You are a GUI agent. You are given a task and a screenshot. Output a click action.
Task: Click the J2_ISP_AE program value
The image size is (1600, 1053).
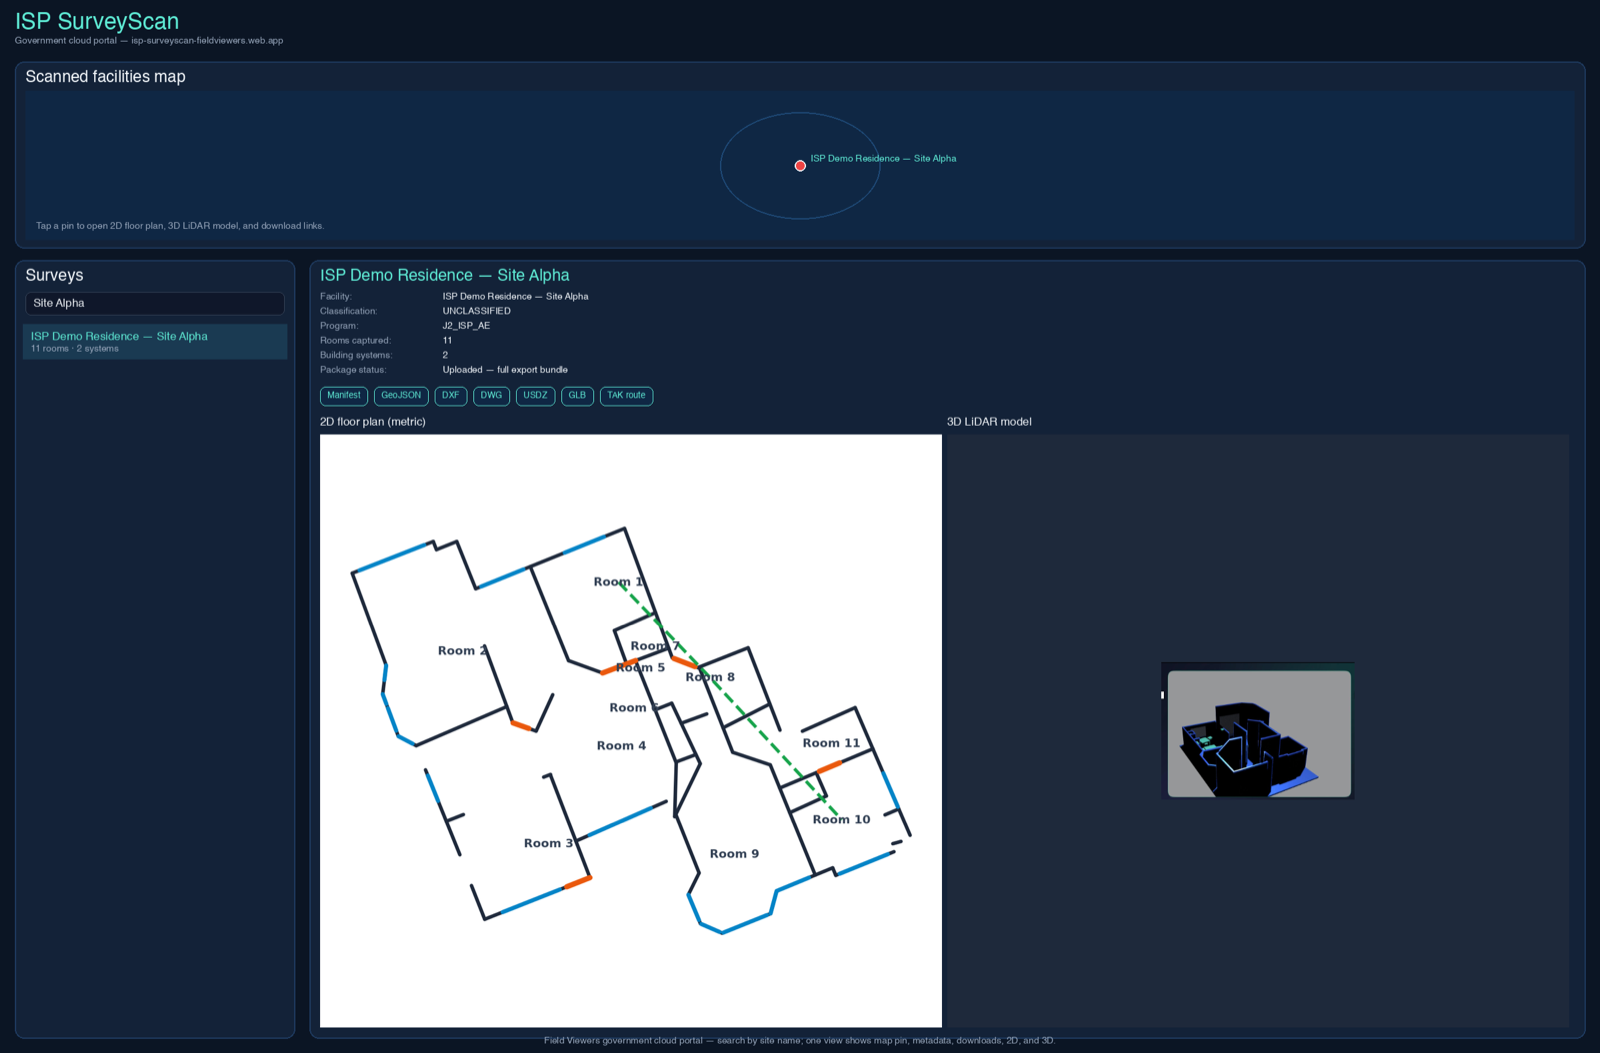click(x=466, y=326)
